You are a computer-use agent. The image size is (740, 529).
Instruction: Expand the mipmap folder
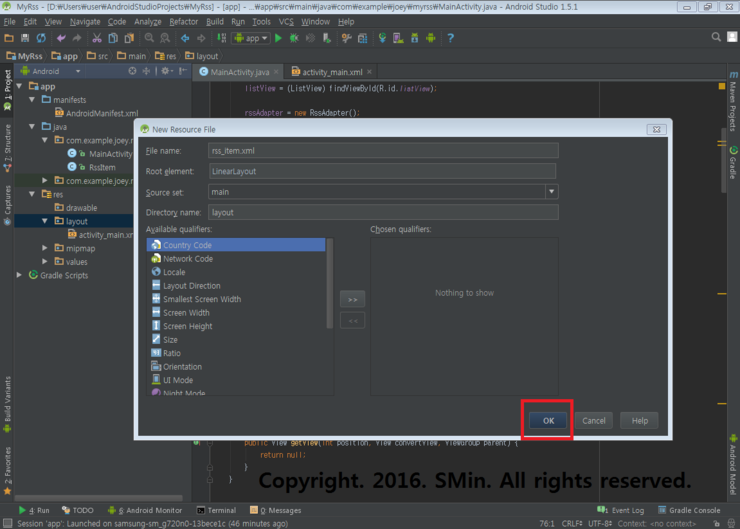[45, 248]
